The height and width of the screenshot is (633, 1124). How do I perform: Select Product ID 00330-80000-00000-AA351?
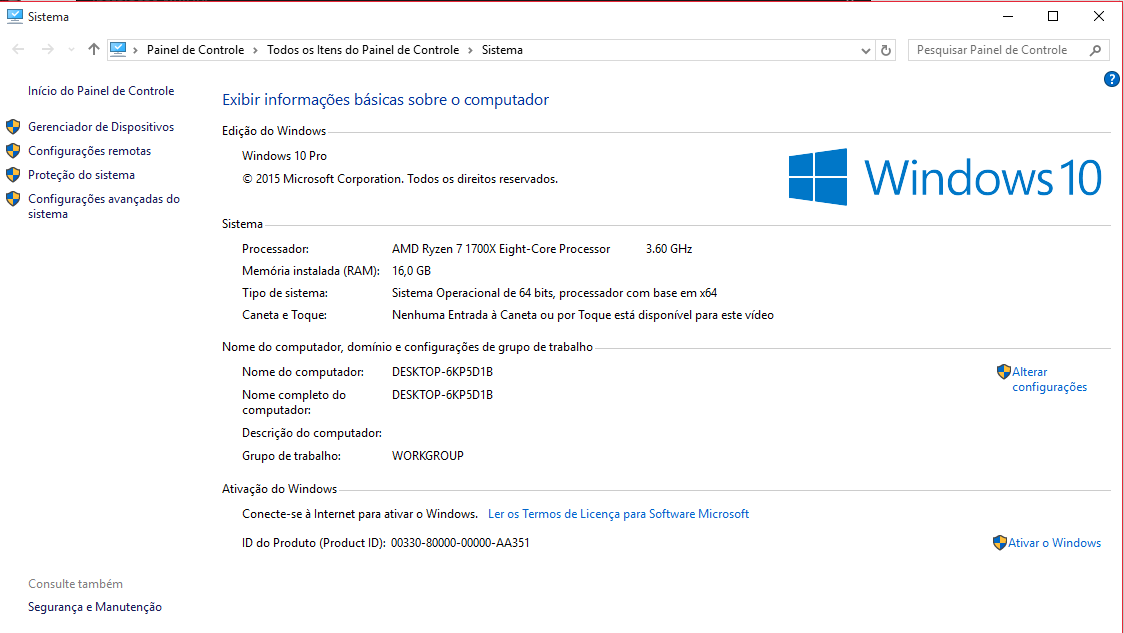click(x=460, y=543)
